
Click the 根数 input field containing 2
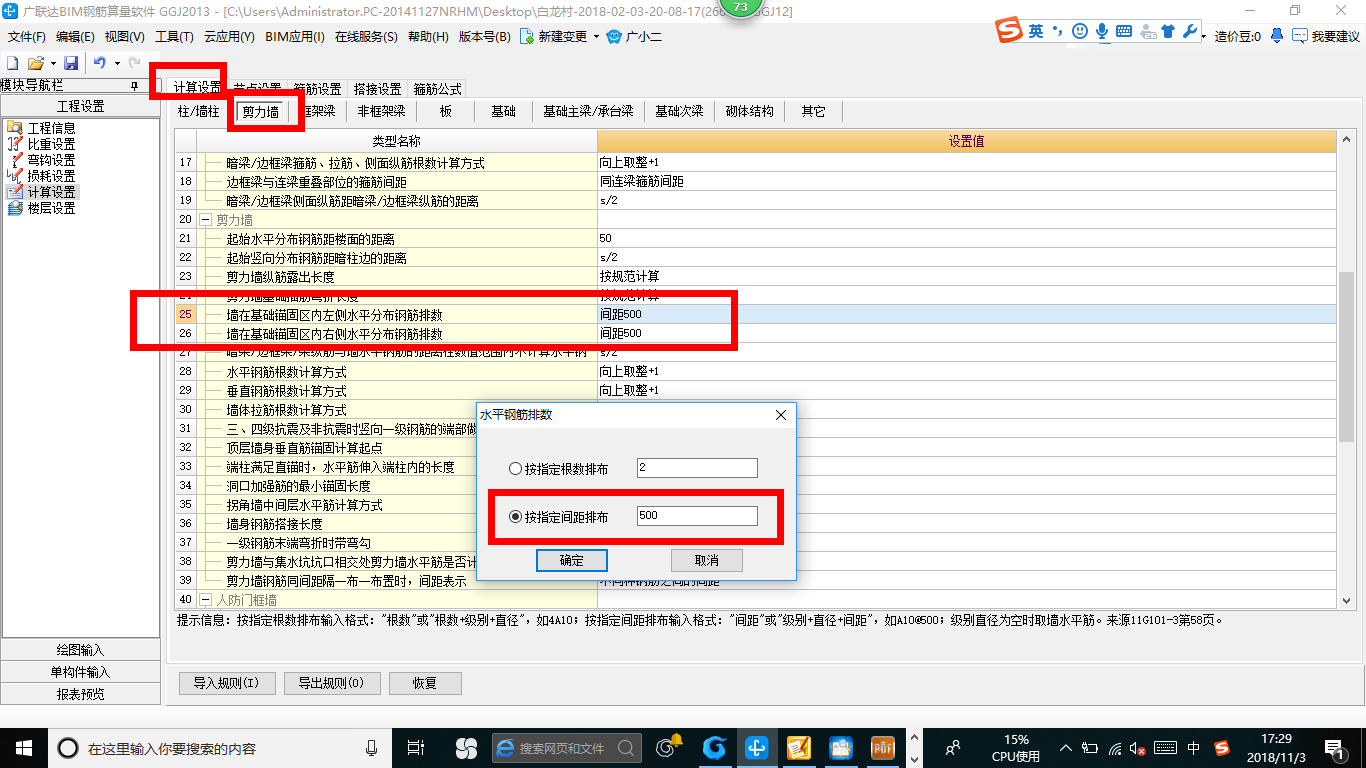(x=697, y=468)
